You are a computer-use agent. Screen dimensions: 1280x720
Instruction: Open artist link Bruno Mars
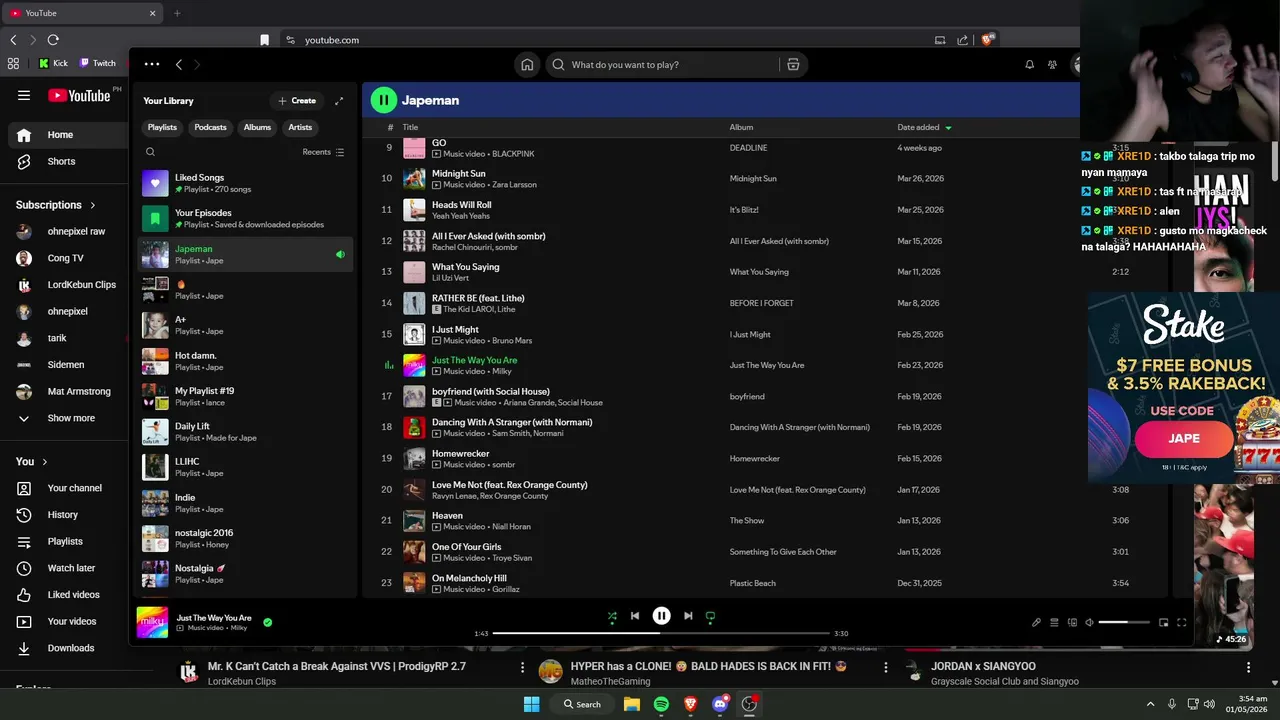512,341
